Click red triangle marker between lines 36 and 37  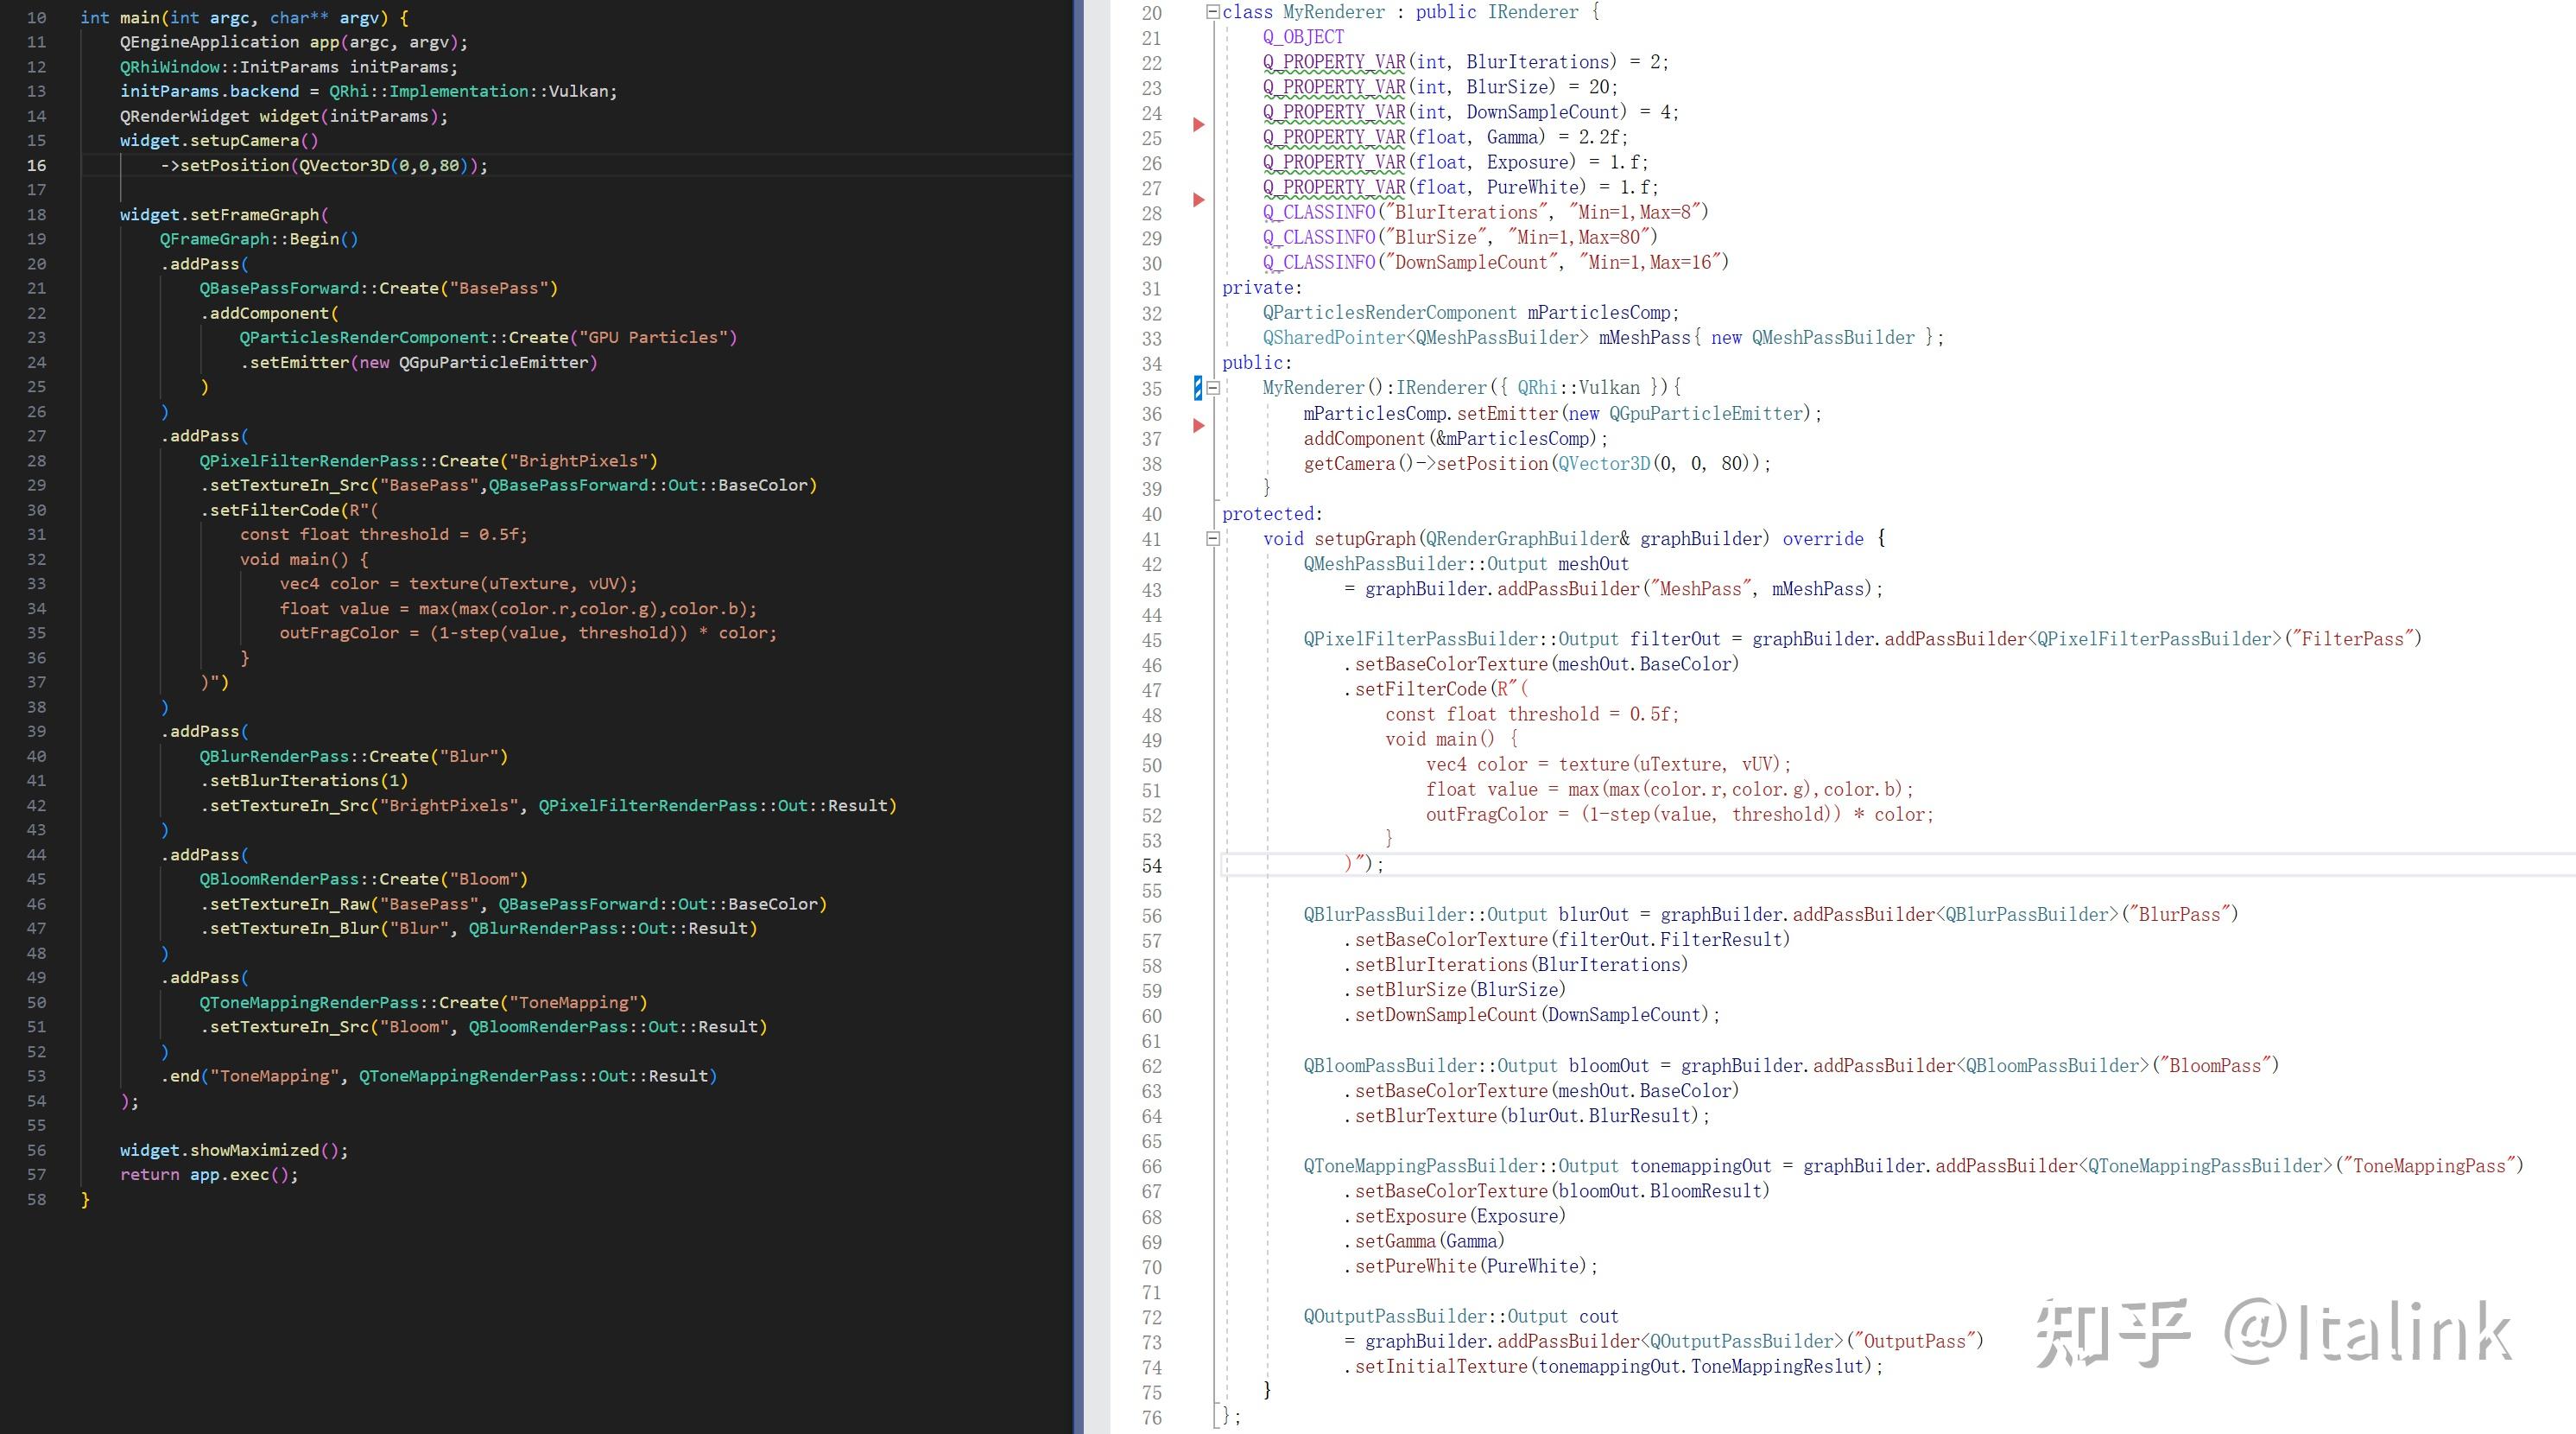coord(1198,426)
